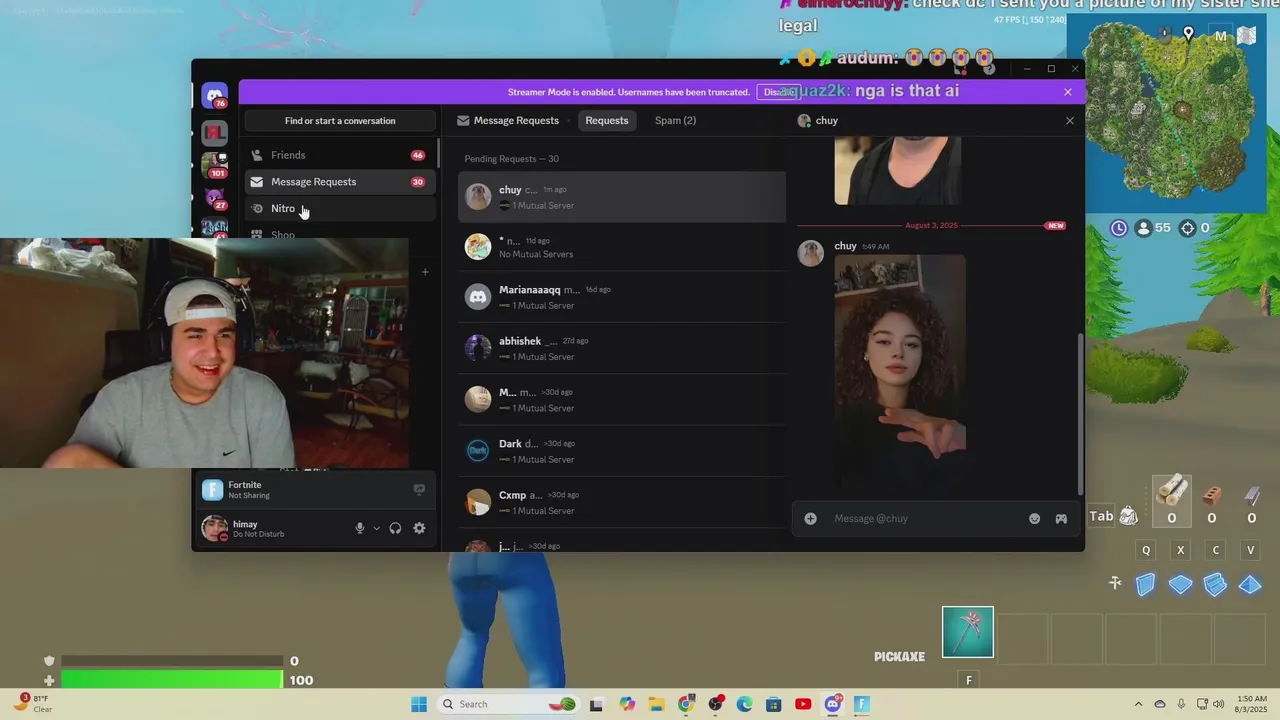Toggle microphone mute in user panel
1280x720 pixels.
pos(360,529)
